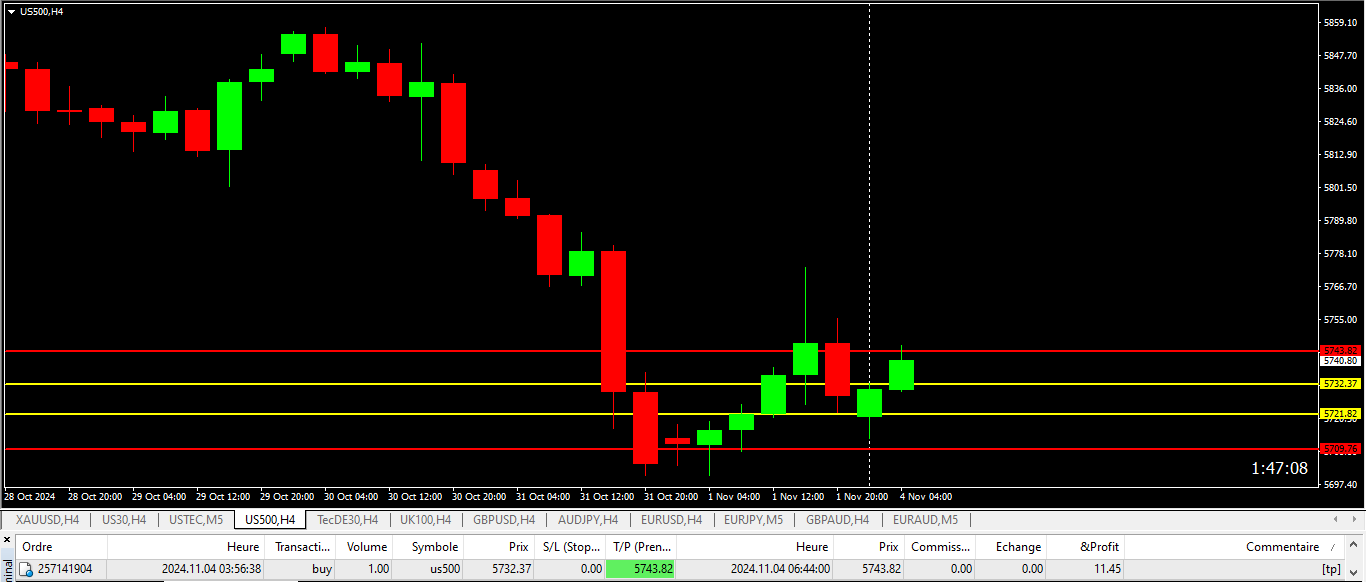Sort by the Ordre column header
Screen dimensions: 1366x582
[x=62, y=547]
